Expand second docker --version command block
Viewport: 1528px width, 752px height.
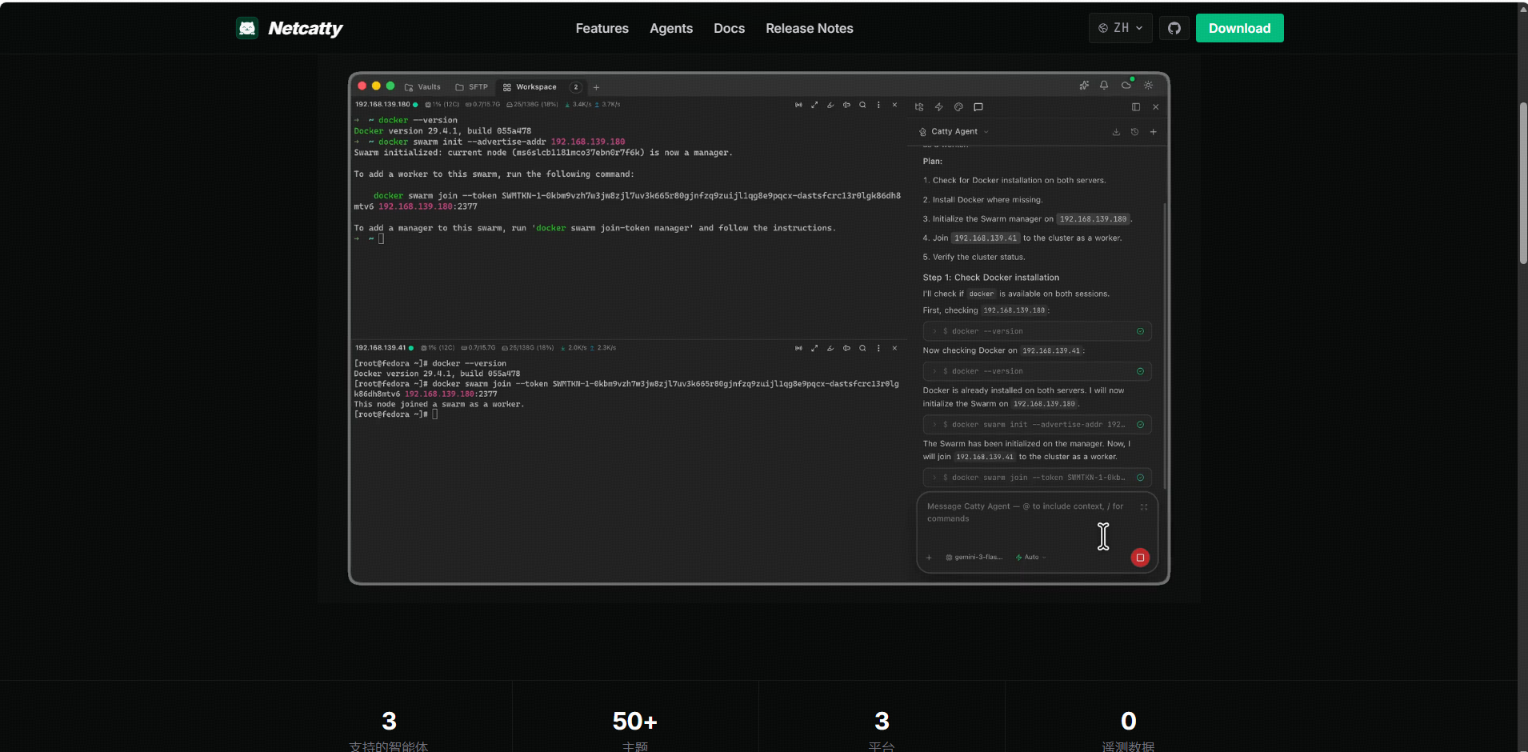tap(1037, 371)
